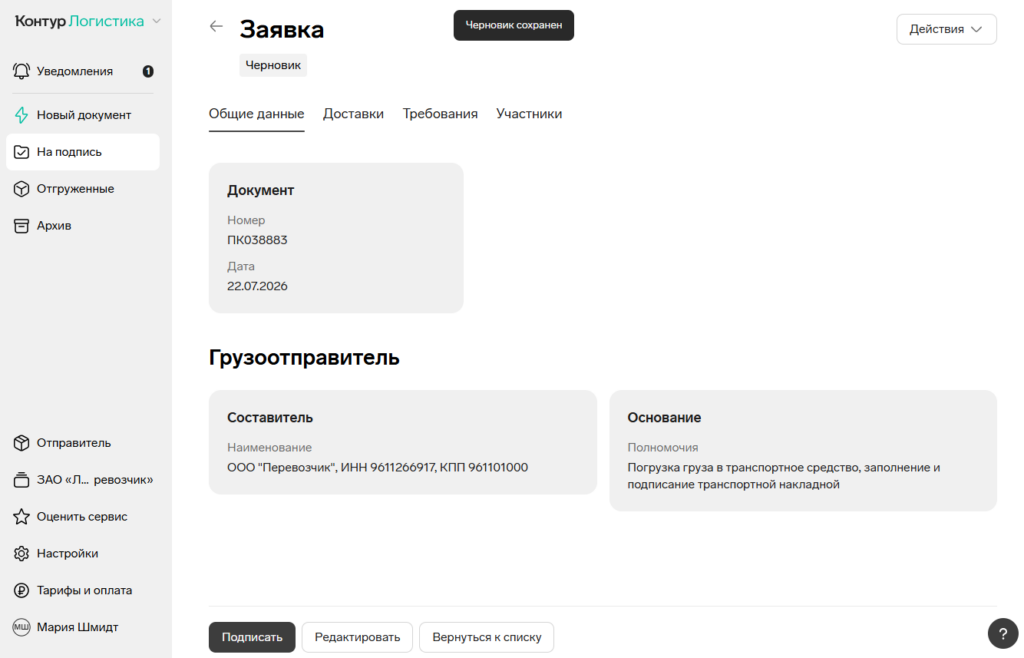Click the Редактировать button
The width and height of the screenshot is (1024, 658).
point(357,637)
